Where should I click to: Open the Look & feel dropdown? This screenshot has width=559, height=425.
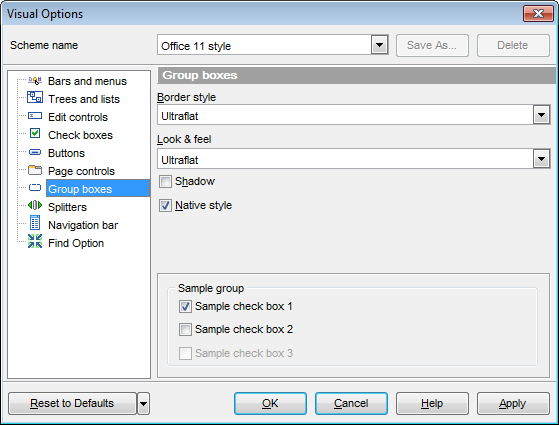[x=542, y=159]
